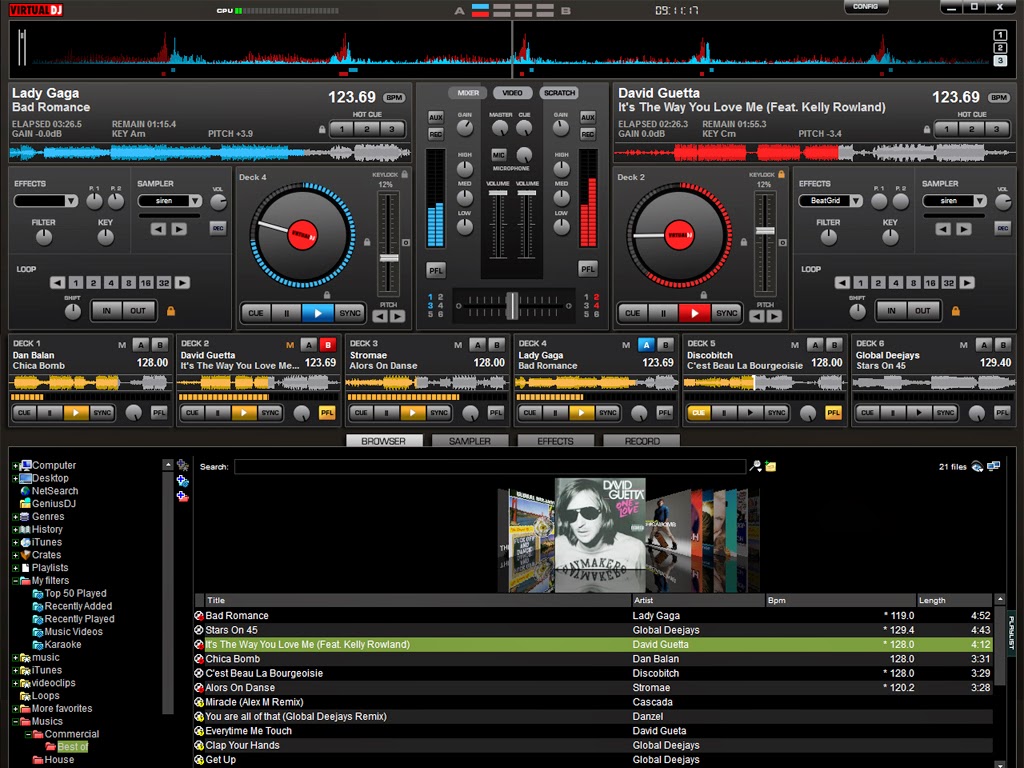Click the NetSearch globe icon in the sidebar
1024x768 pixels.
(x=27, y=490)
